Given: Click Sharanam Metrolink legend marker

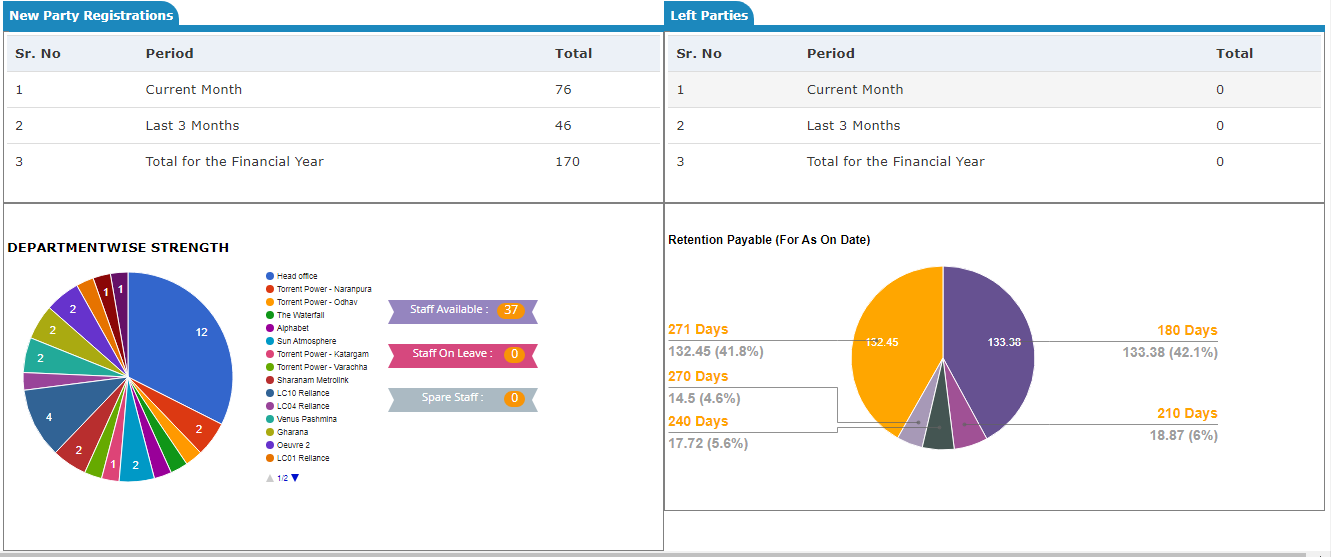Looking at the screenshot, I should click(x=270, y=380).
